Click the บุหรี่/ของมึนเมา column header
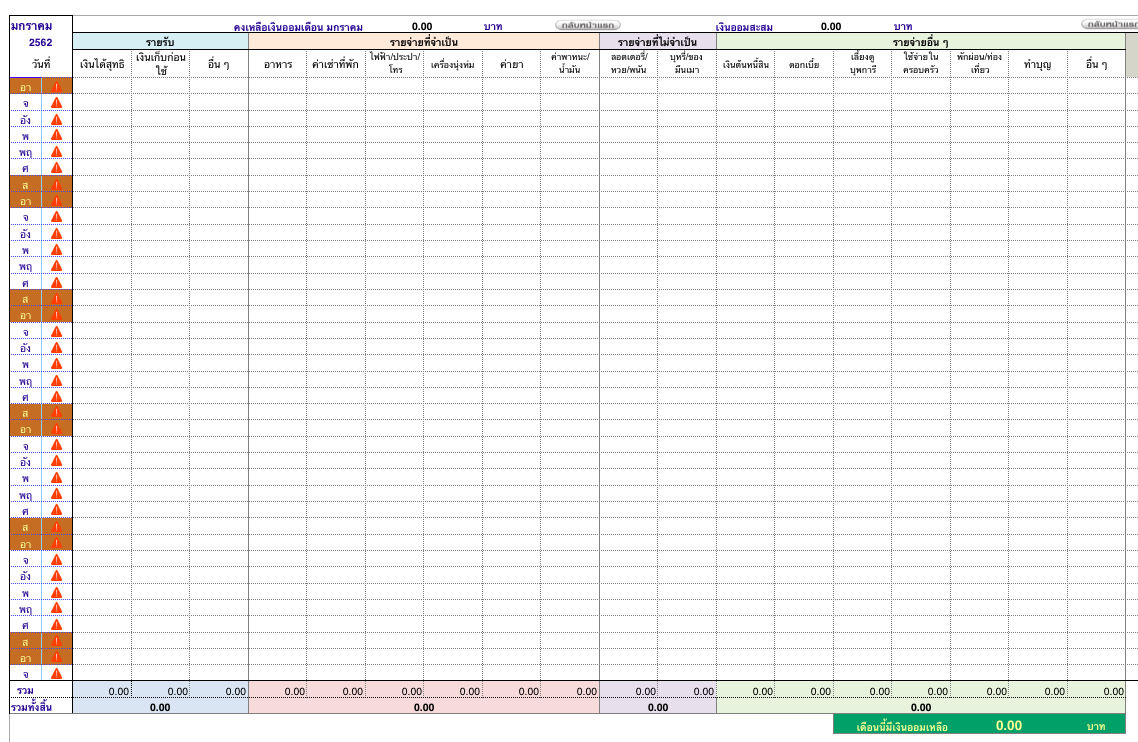 687,64
